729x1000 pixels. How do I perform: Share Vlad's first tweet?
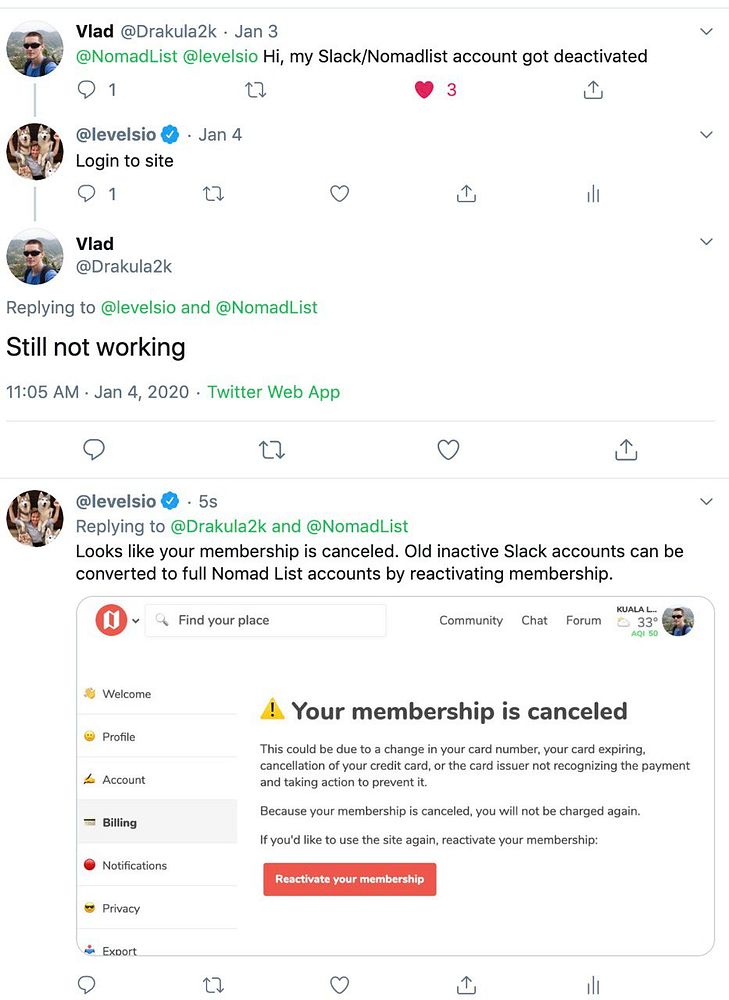point(593,90)
